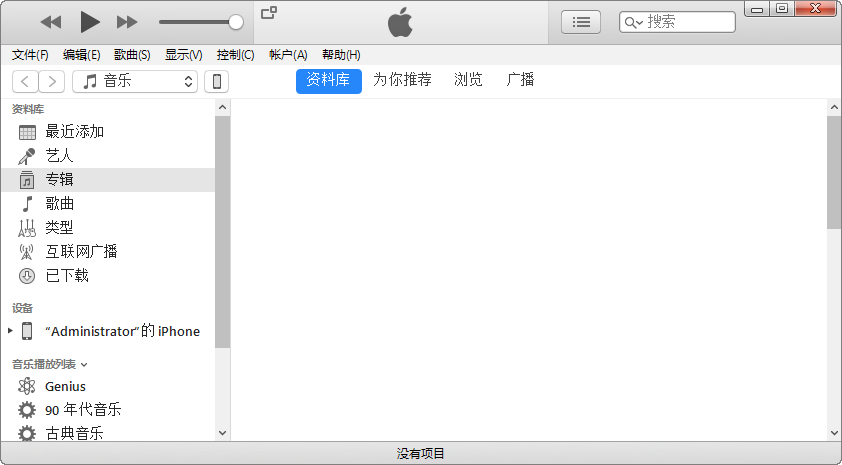Go forward with the right arrow button
The height and width of the screenshot is (465, 842).
[52, 81]
